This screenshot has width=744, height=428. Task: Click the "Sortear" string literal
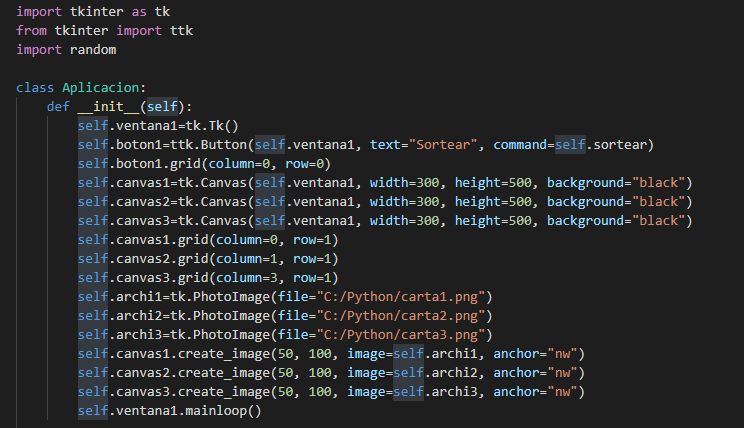click(x=443, y=145)
